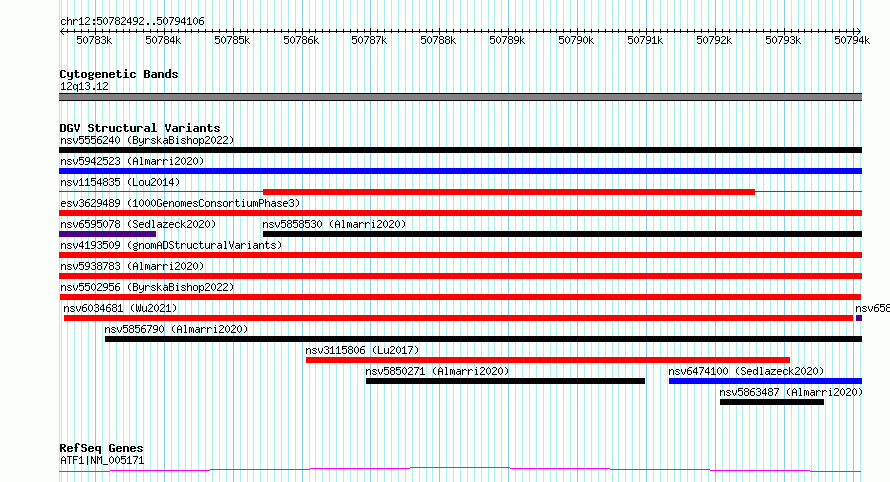Open the nsv5850271 (Almarri2020) label
This screenshot has width=890, height=482.
click(x=437, y=371)
